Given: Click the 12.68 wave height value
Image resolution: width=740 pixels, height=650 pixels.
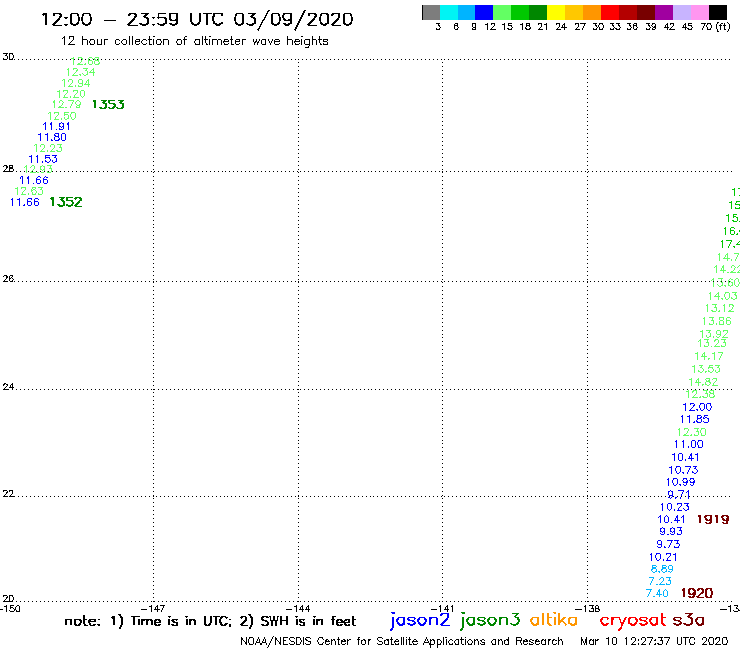Looking at the screenshot, I should (x=85, y=61).
